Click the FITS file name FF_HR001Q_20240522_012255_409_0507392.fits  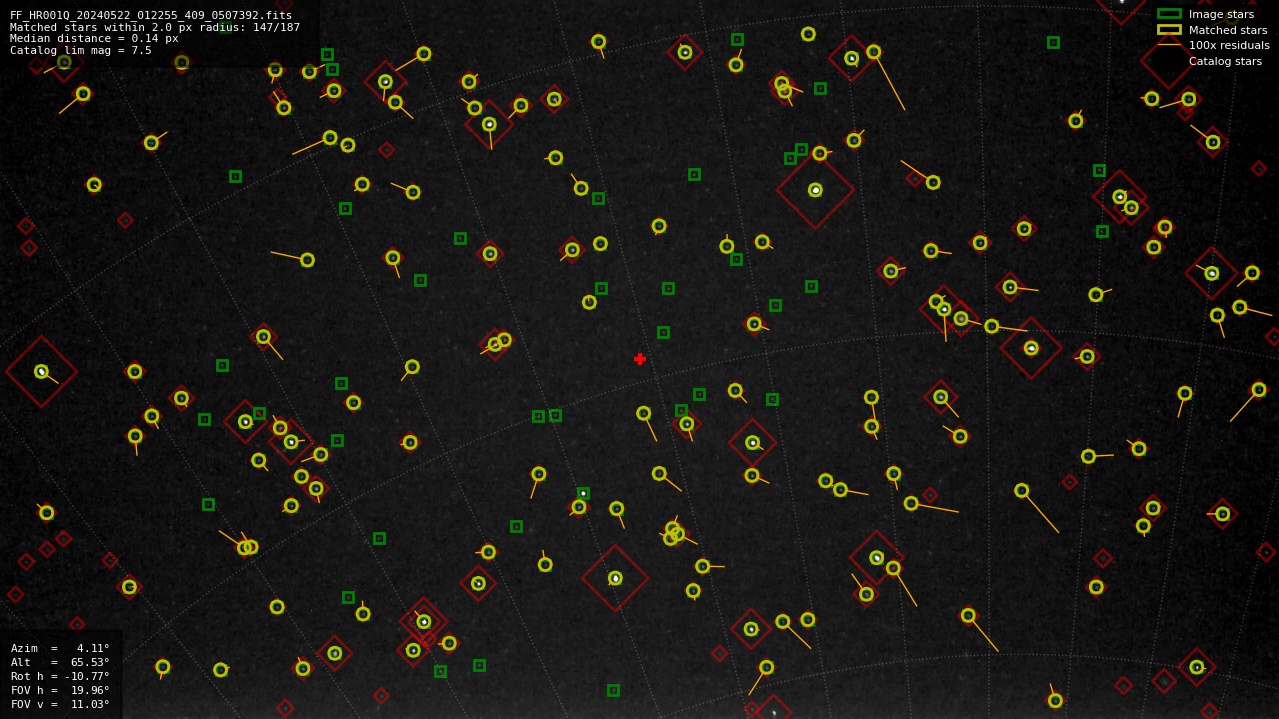point(151,15)
